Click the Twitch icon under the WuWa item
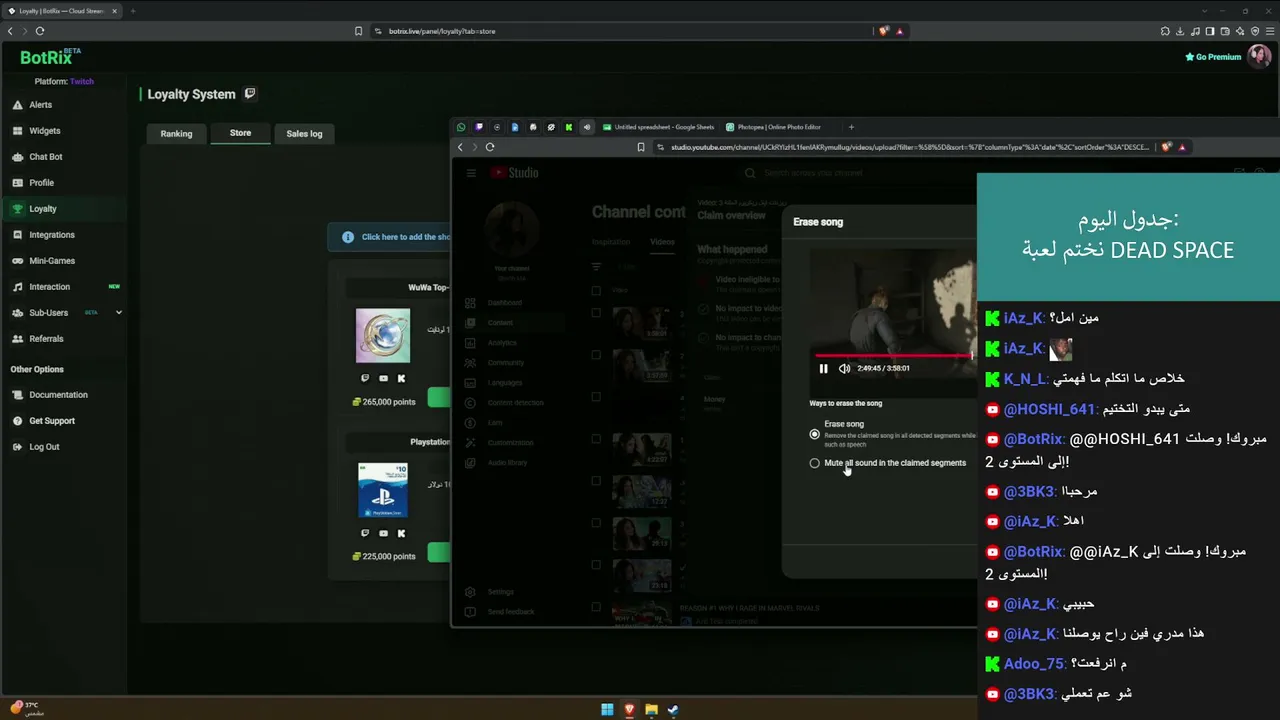This screenshot has width=1280, height=720. (x=365, y=378)
